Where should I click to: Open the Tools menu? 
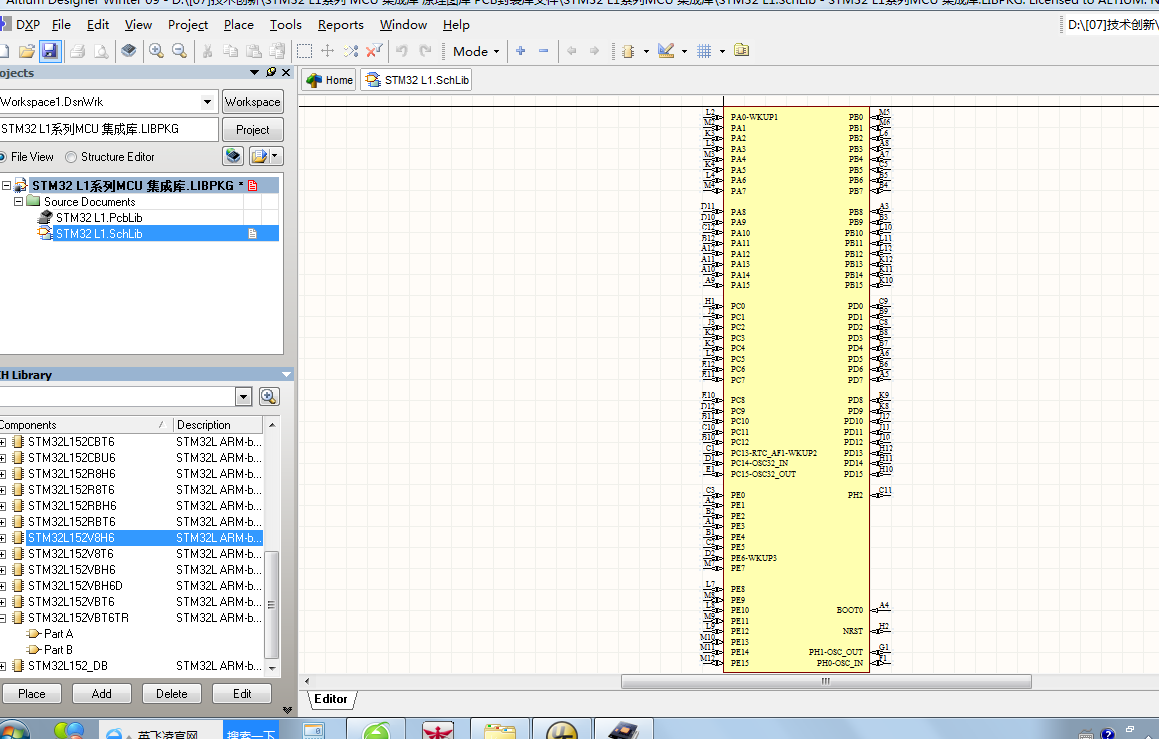[x=285, y=24]
